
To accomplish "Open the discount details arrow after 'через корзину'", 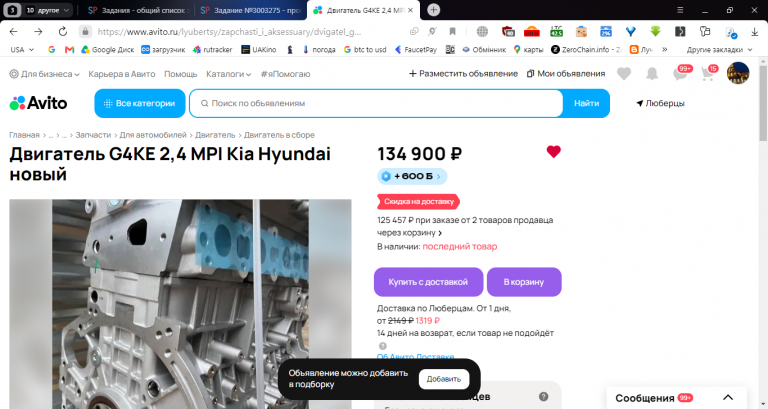I will (x=440, y=233).
